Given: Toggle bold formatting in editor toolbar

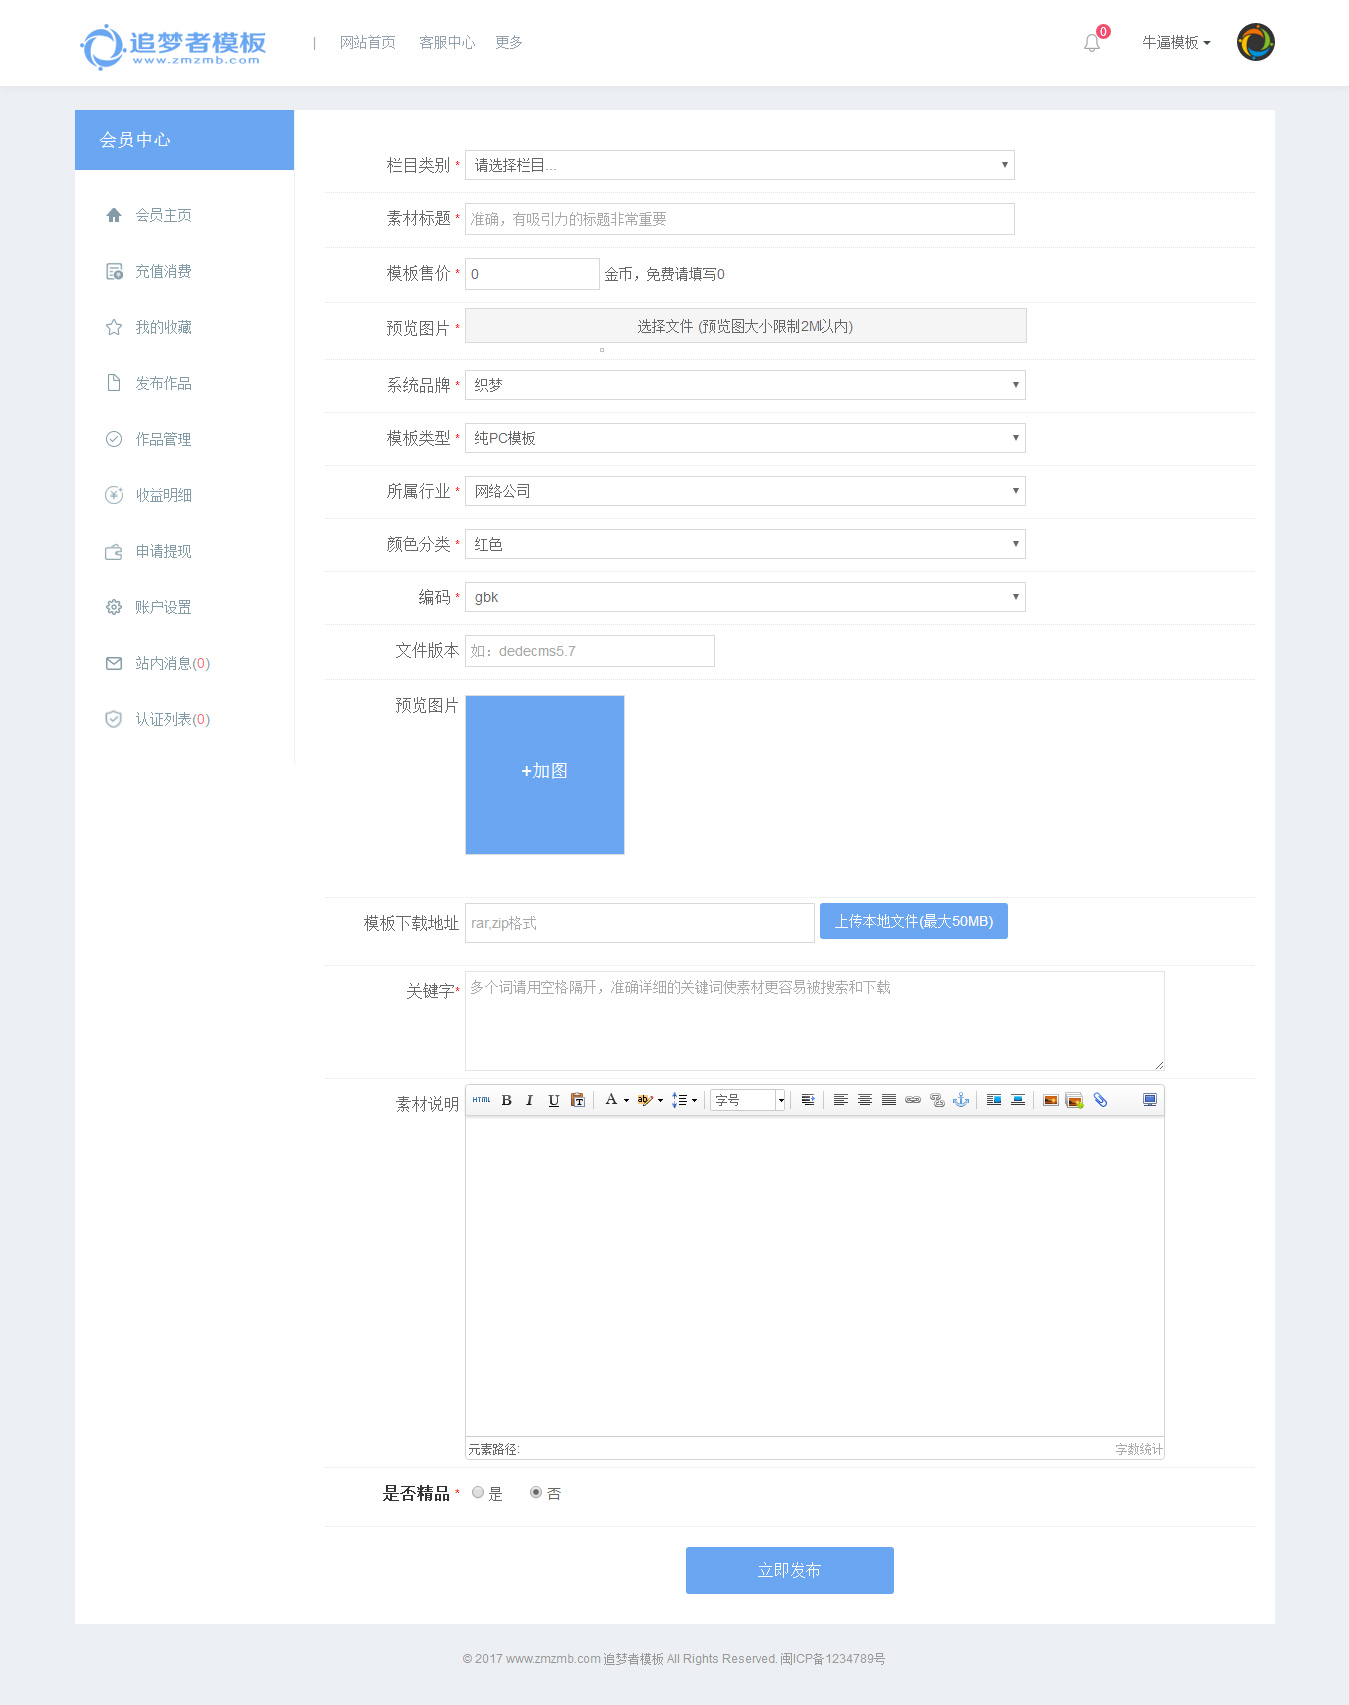Looking at the screenshot, I should [506, 1100].
